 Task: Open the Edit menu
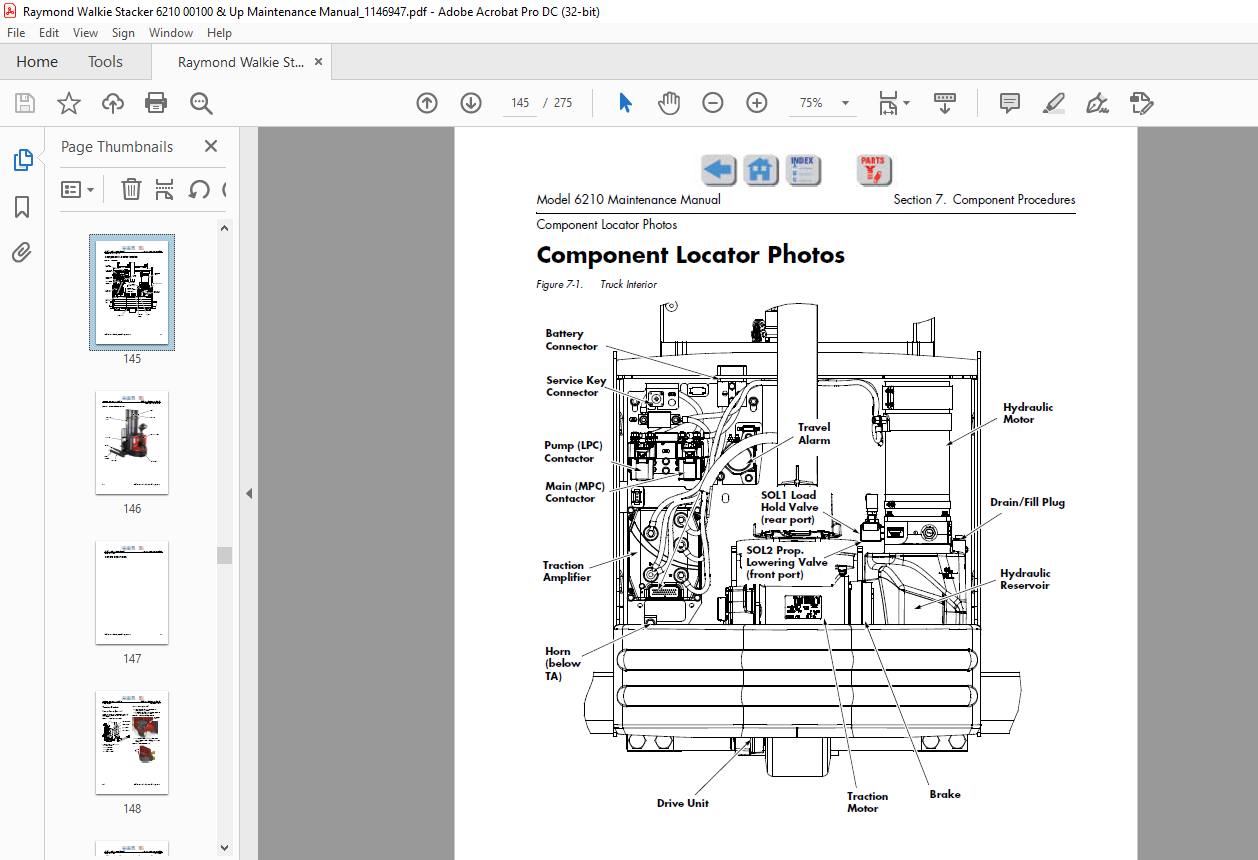(x=49, y=33)
